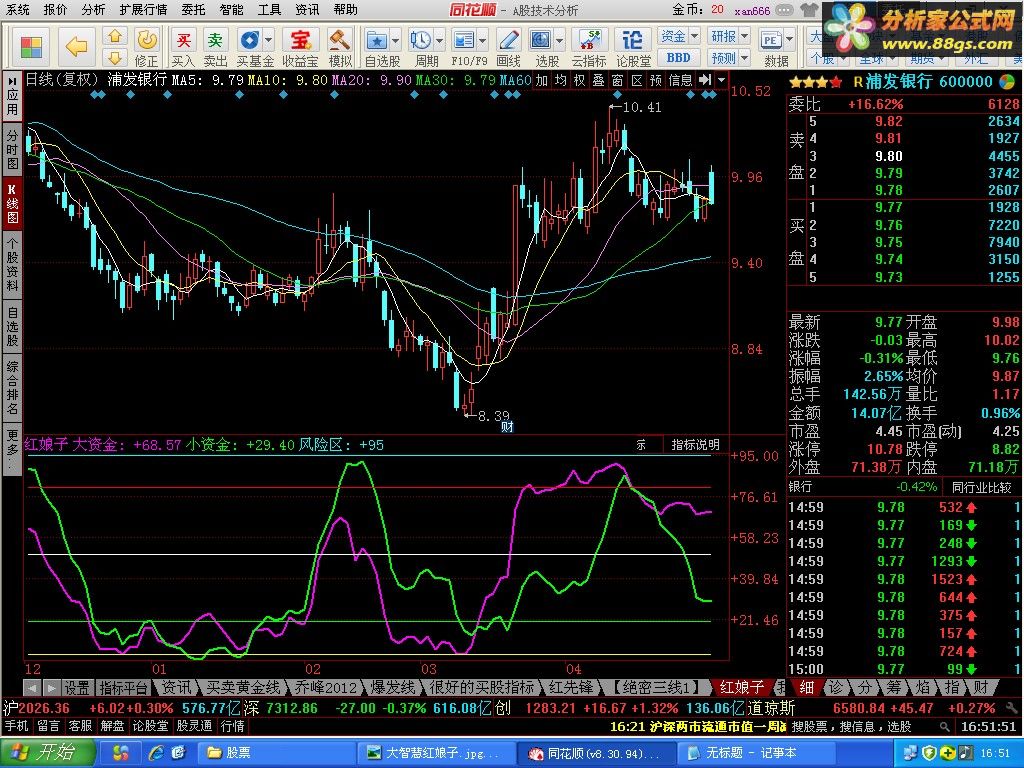This screenshot has width=1024, height=768.
Task: Expand the F10/F9 dropdown arrow
Action: (482, 40)
